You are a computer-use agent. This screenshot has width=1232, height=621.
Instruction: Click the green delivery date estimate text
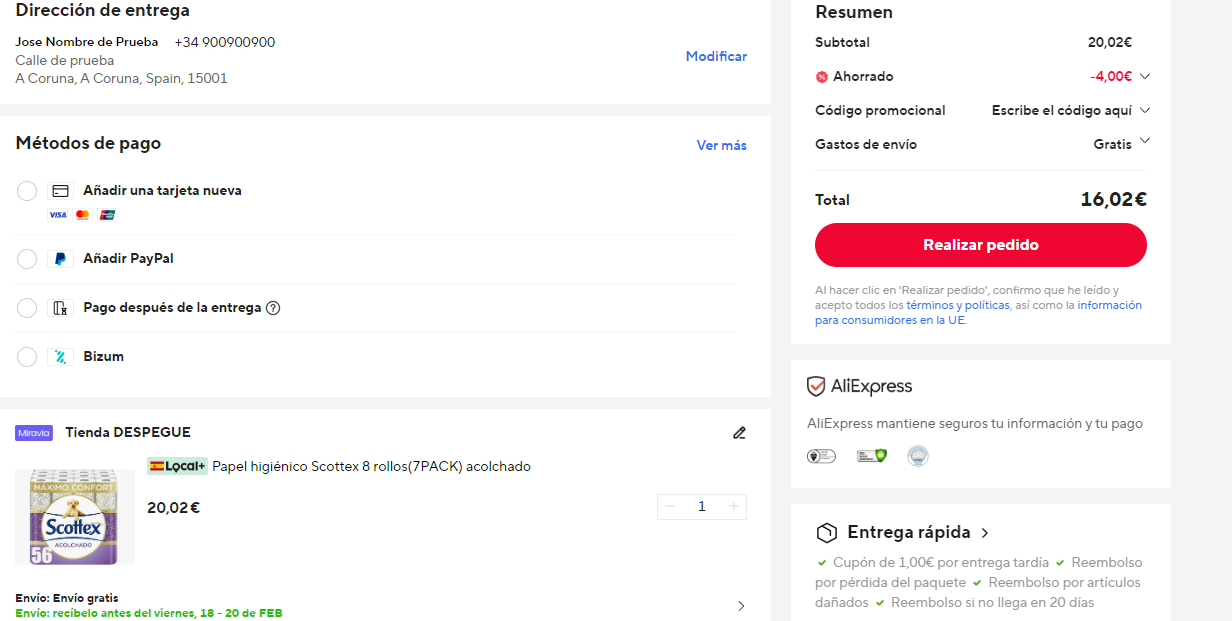(149, 612)
